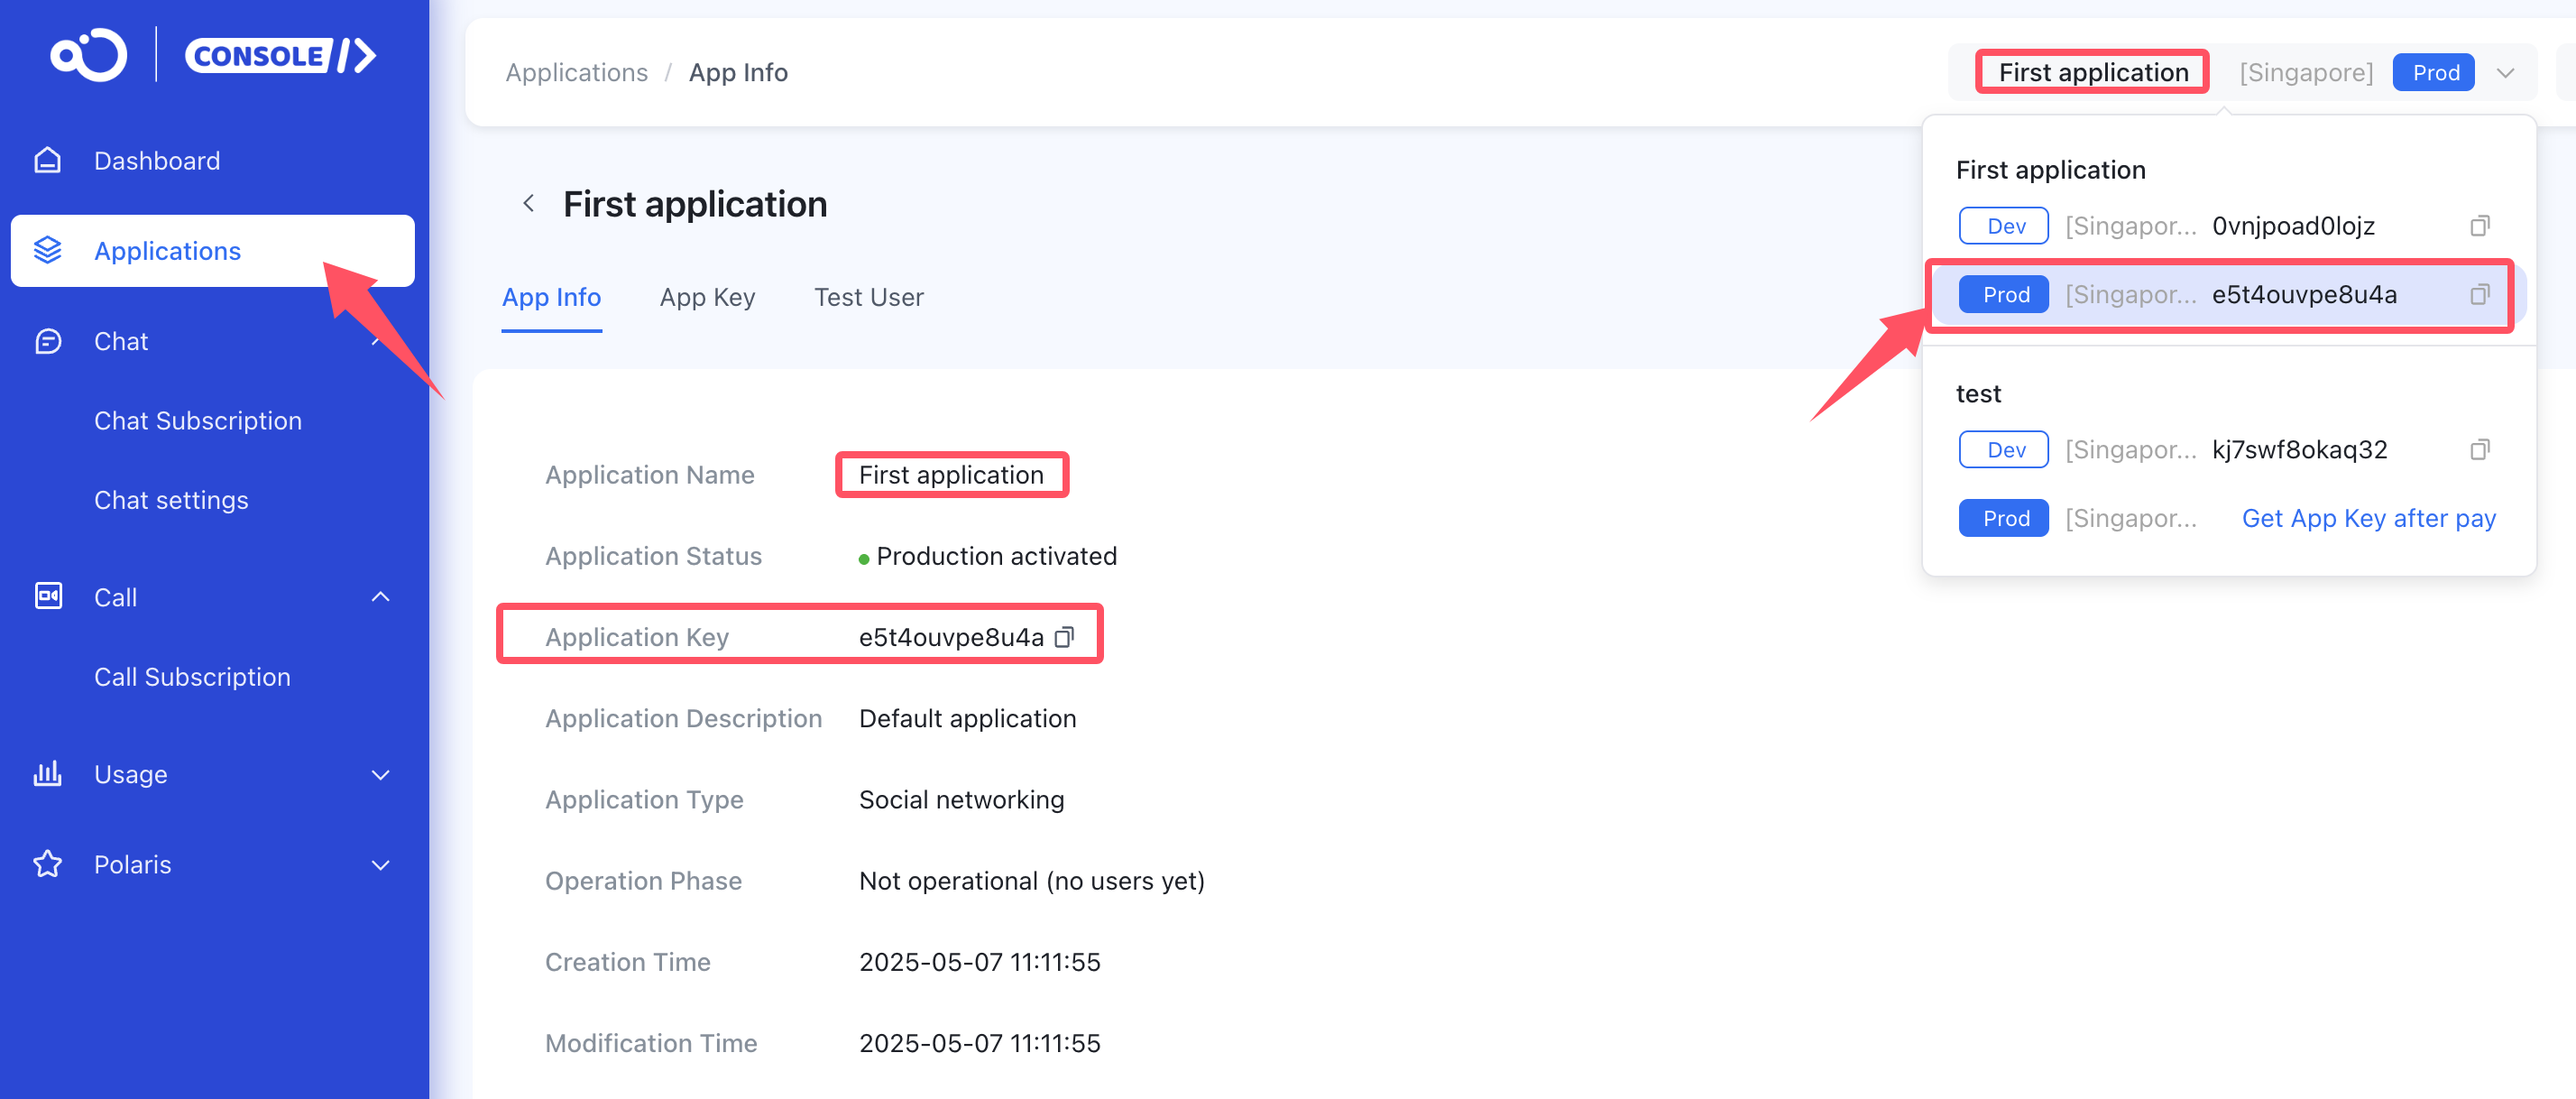Click the Dashboard home icon
The height and width of the screenshot is (1099, 2576).
(47, 161)
